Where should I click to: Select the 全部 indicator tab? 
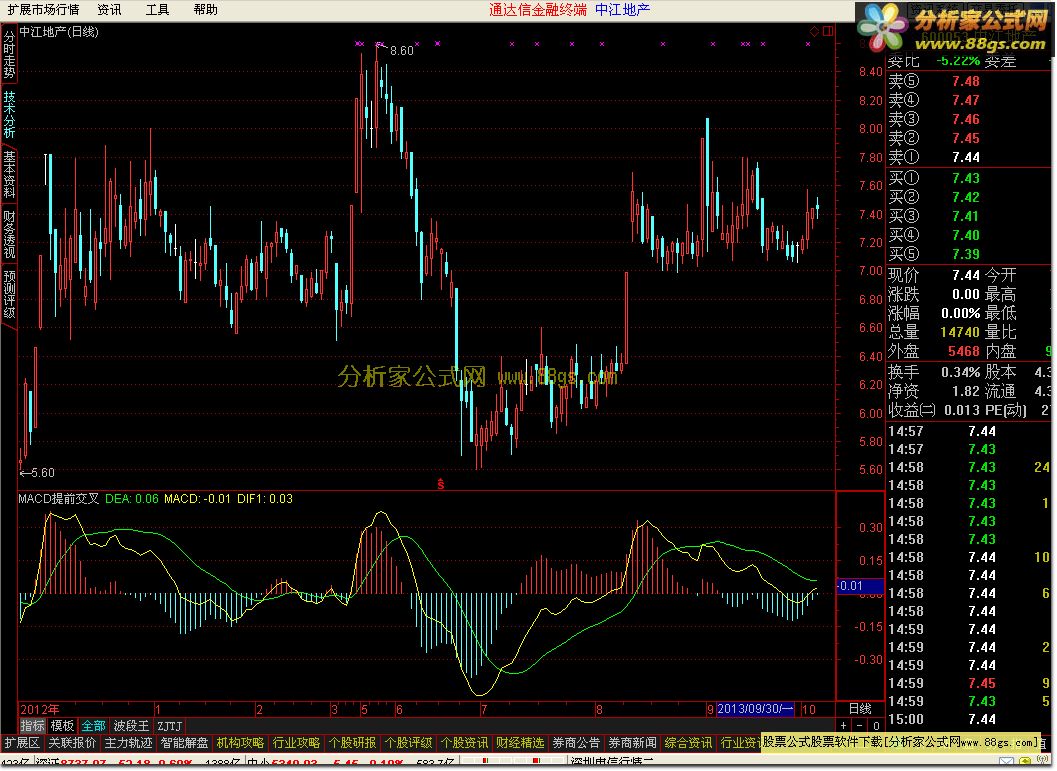pyautogui.click(x=93, y=726)
